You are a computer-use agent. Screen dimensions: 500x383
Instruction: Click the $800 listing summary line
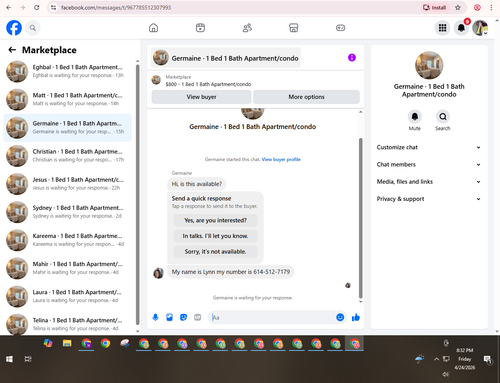pos(208,84)
